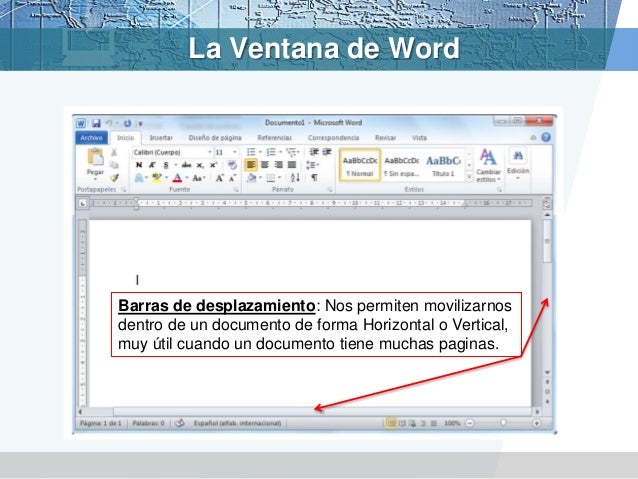Click the Grow Font icon
Screen dimensions: 638x479
(219, 178)
